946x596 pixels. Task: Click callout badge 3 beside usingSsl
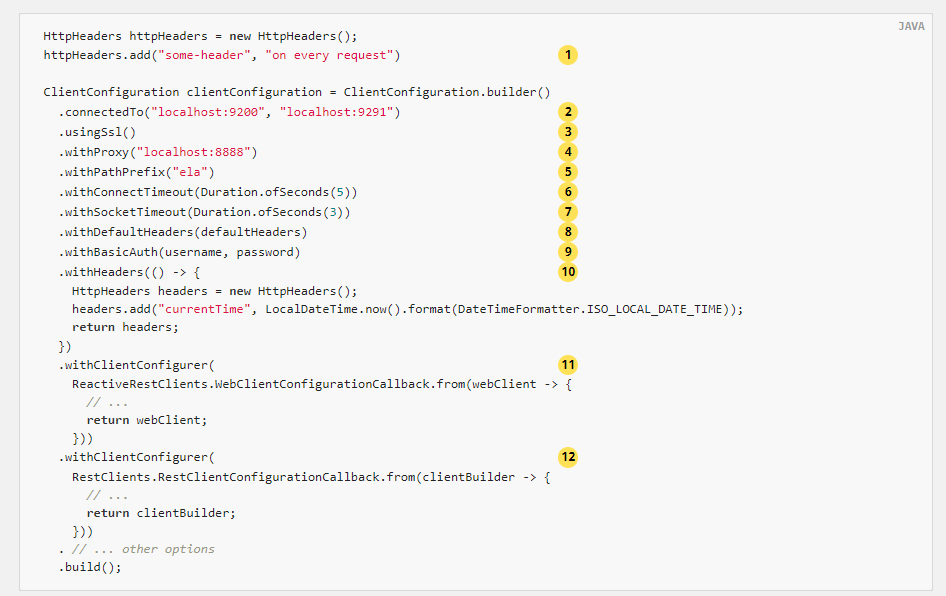pos(568,132)
